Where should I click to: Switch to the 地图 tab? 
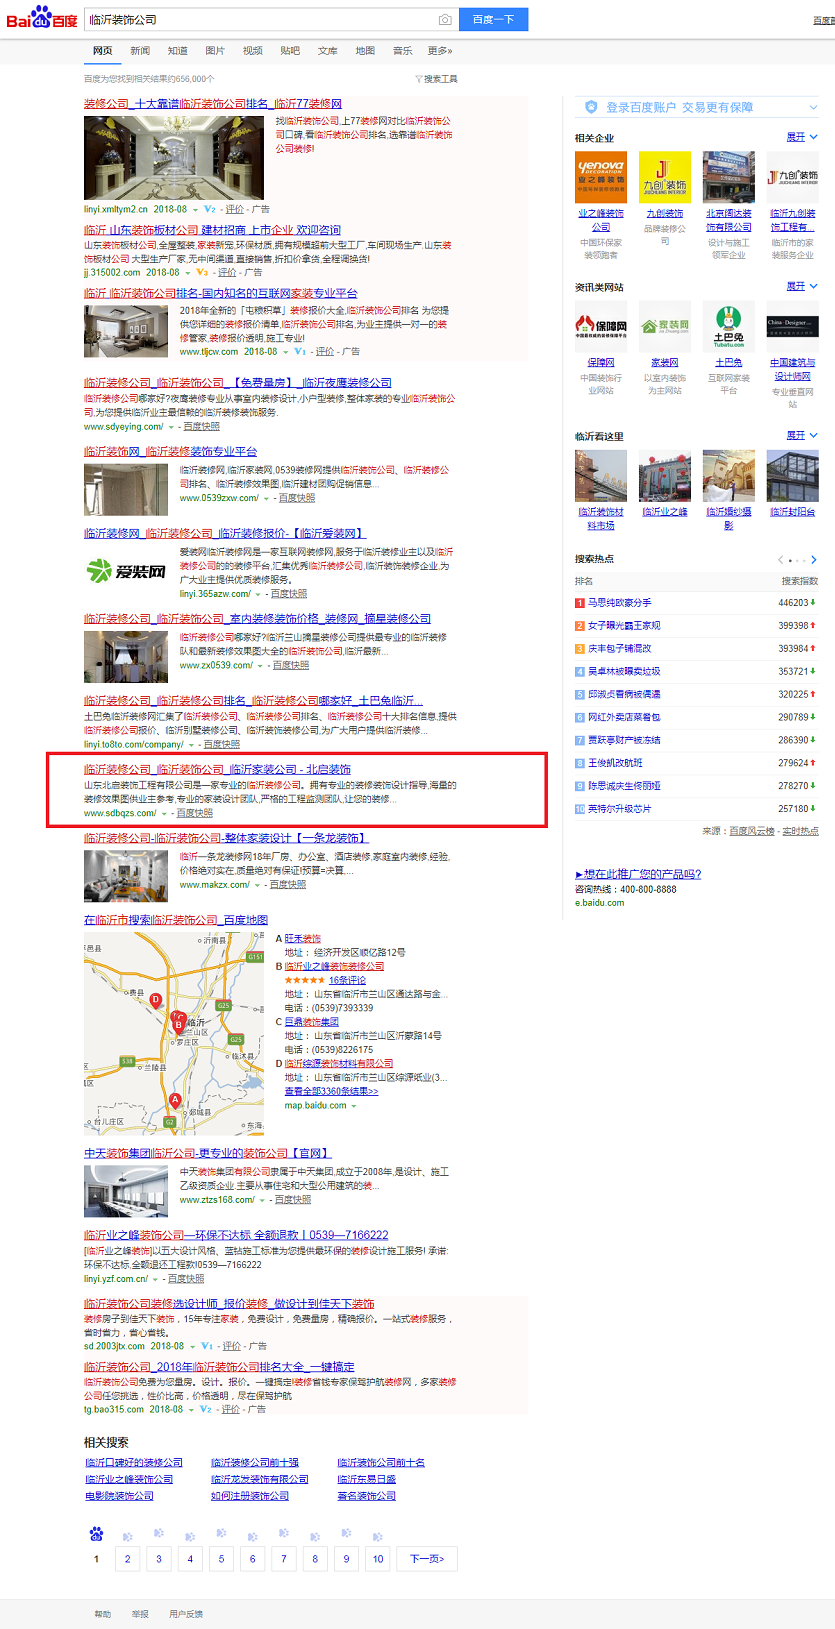coord(365,51)
